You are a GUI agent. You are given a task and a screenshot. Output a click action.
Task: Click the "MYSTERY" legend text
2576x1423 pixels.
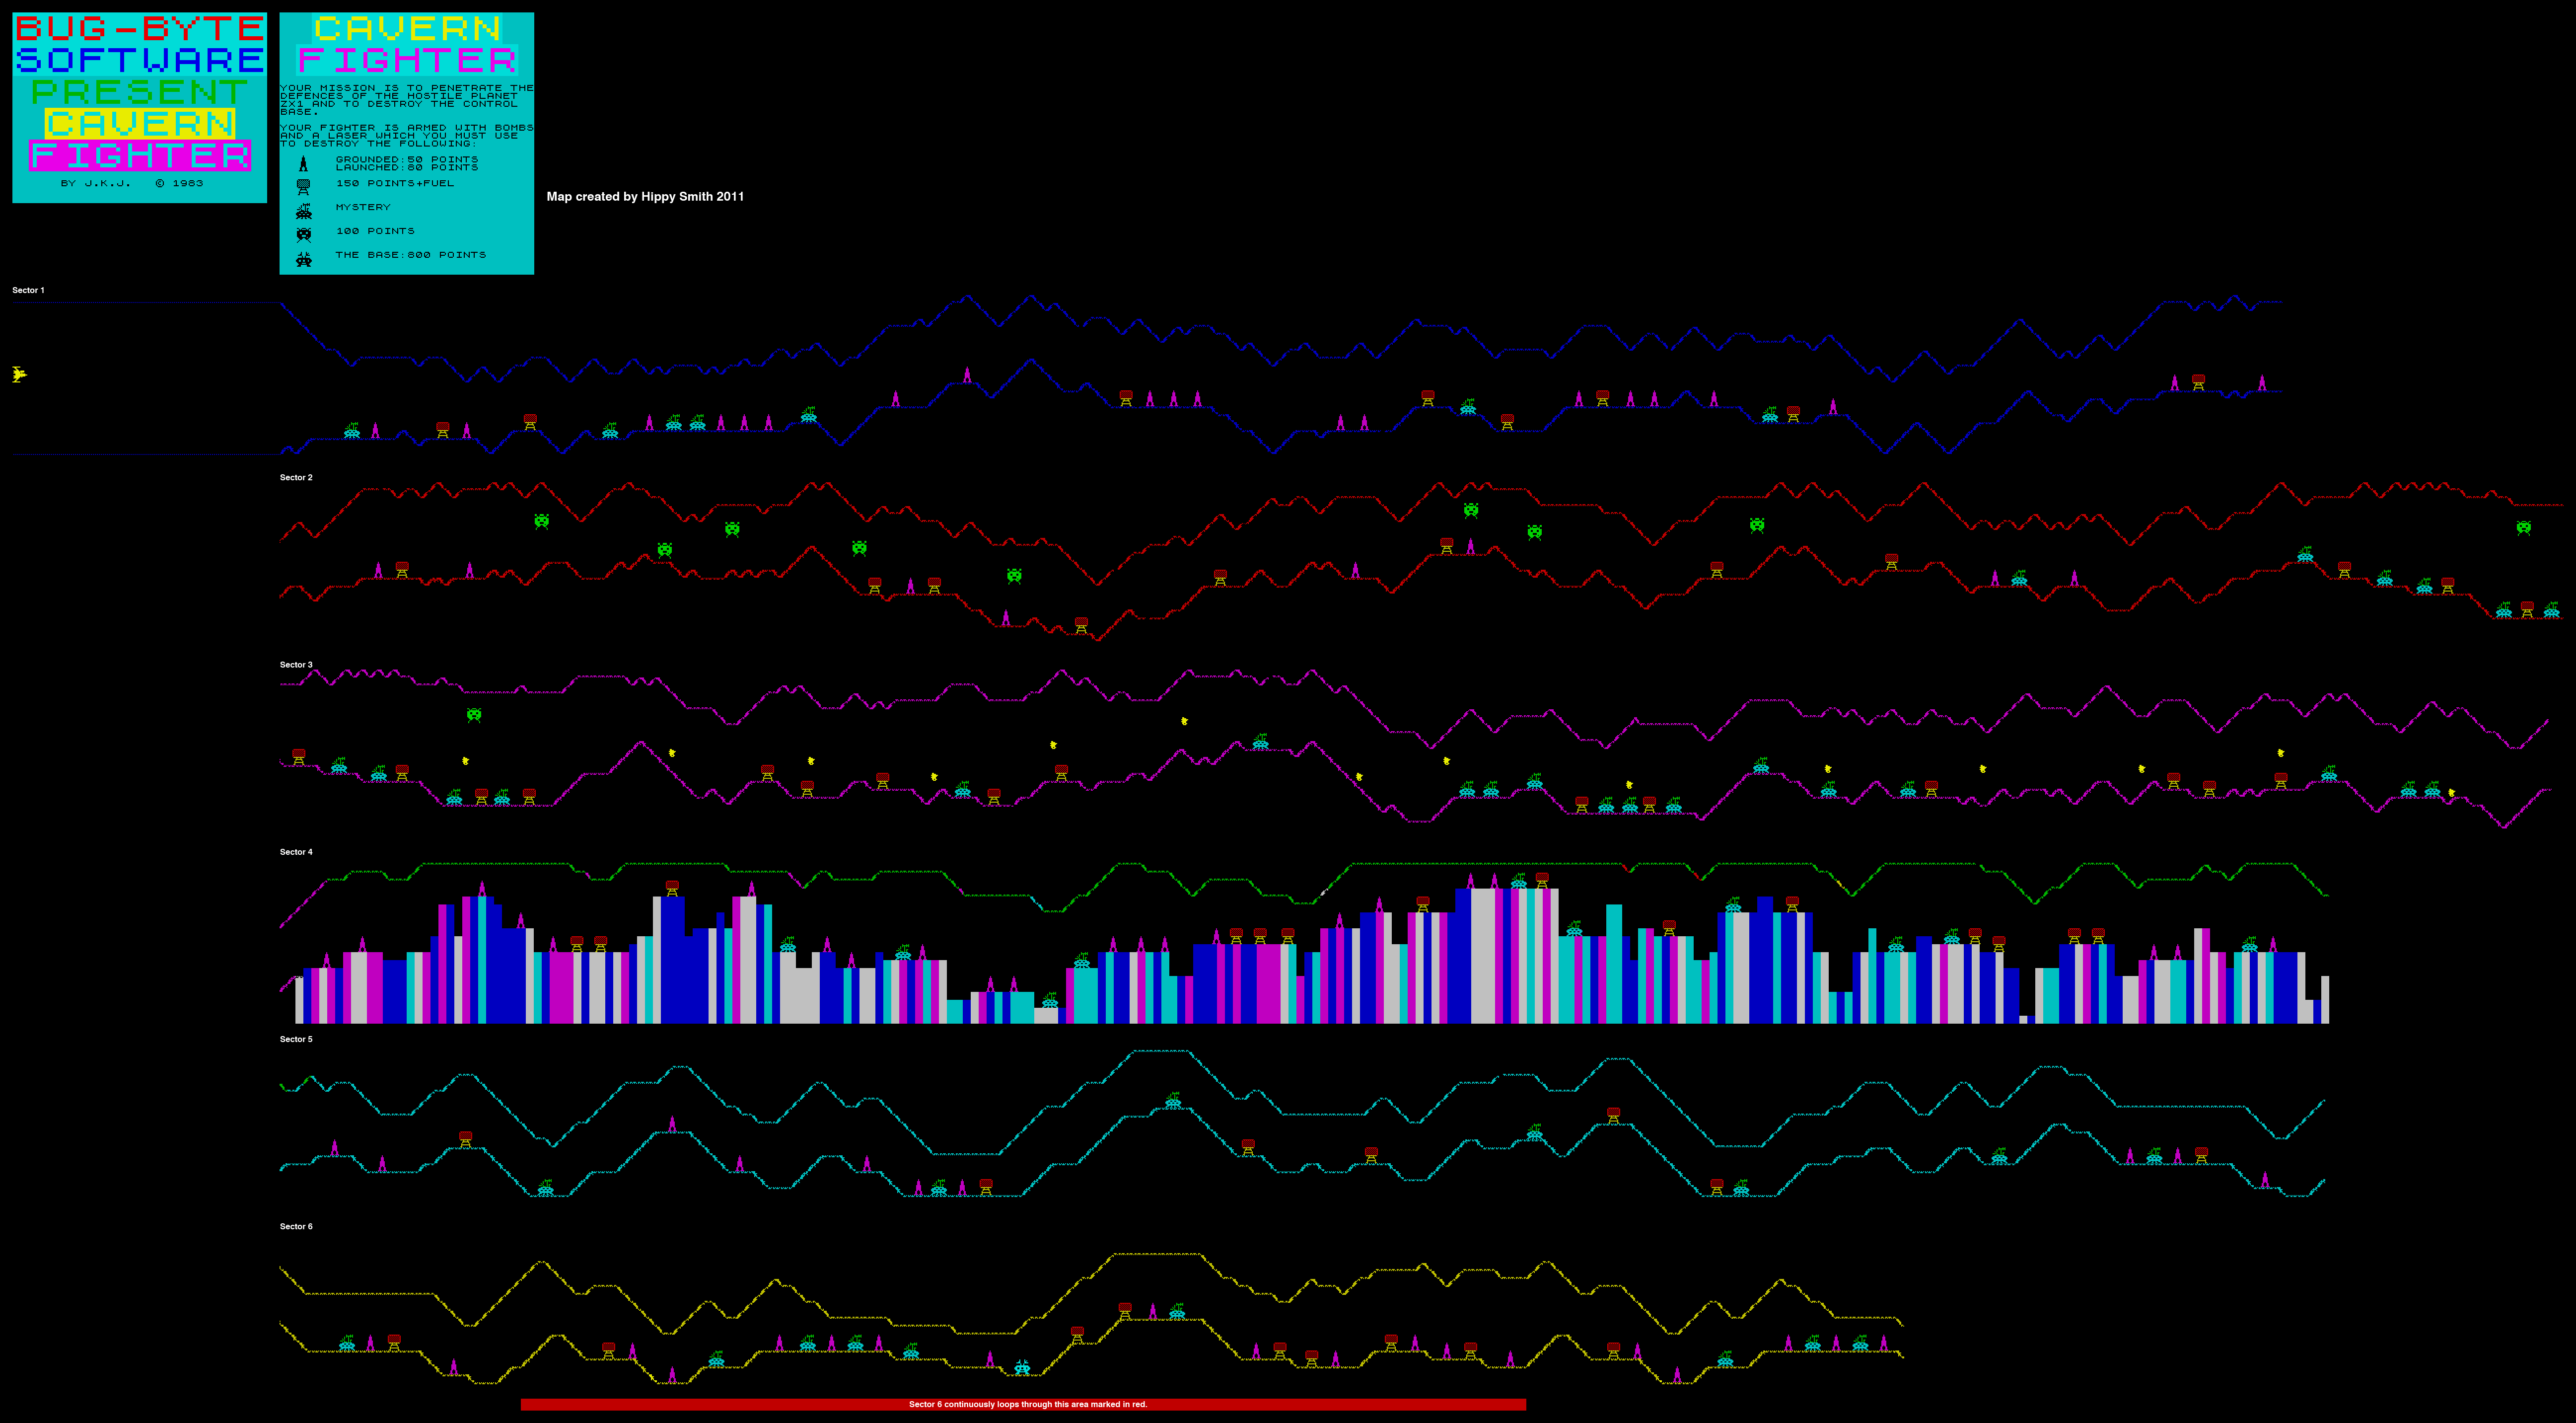coord(363,207)
